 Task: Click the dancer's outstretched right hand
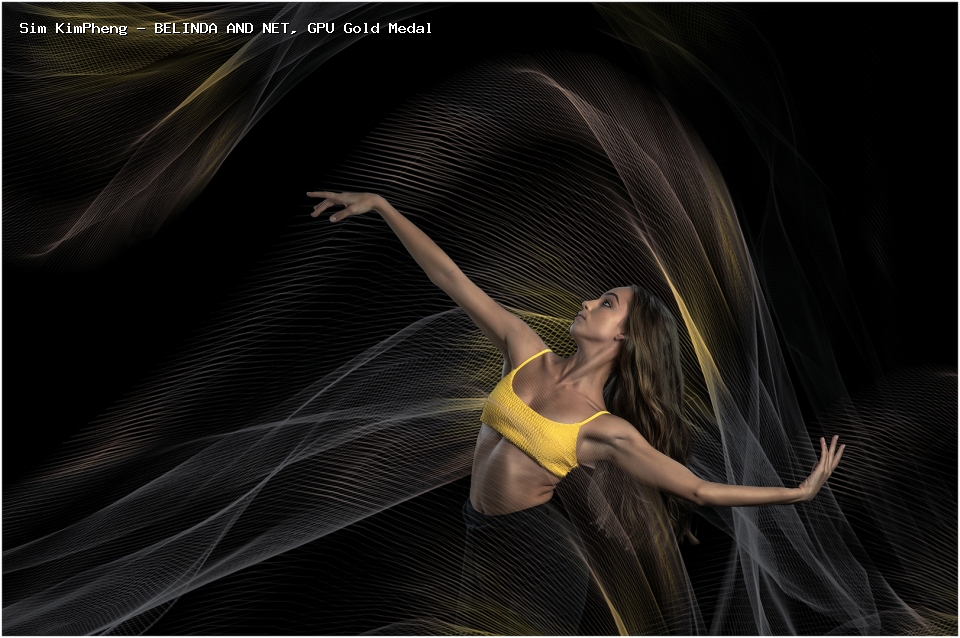pyautogui.click(x=823, y=467)
